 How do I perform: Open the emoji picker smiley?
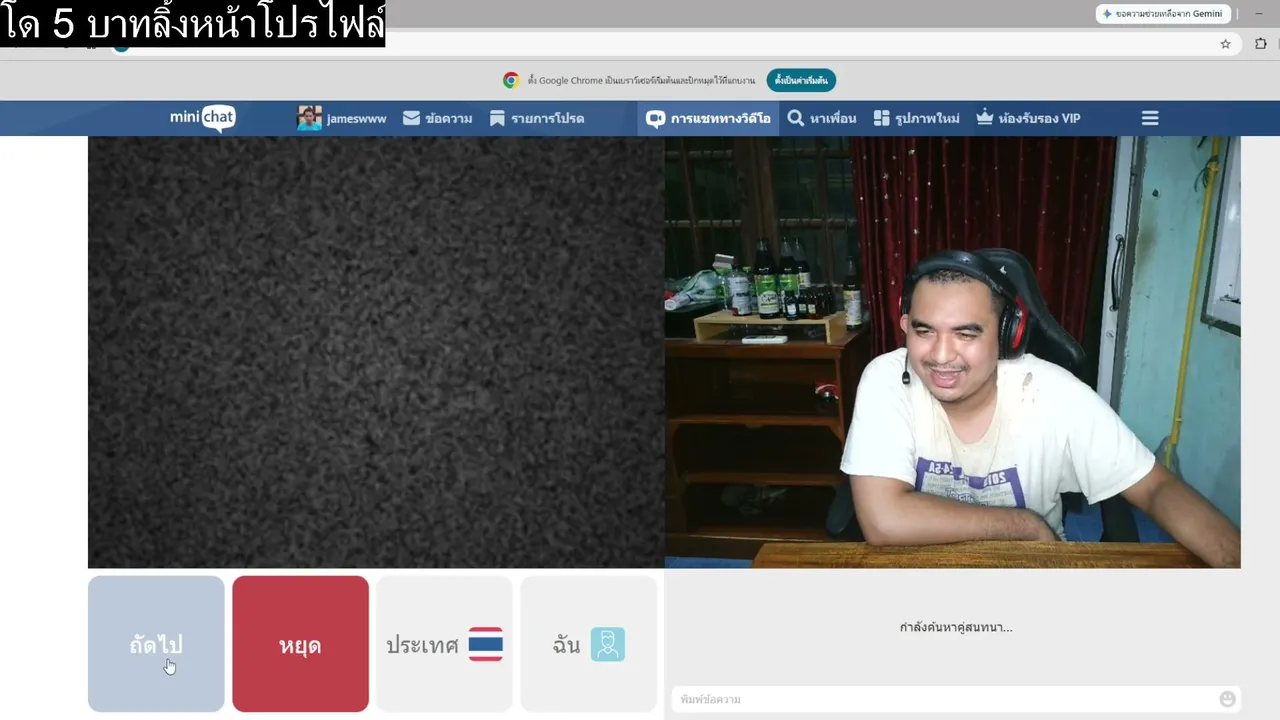pyautogui.click(x=1228, y=699)
